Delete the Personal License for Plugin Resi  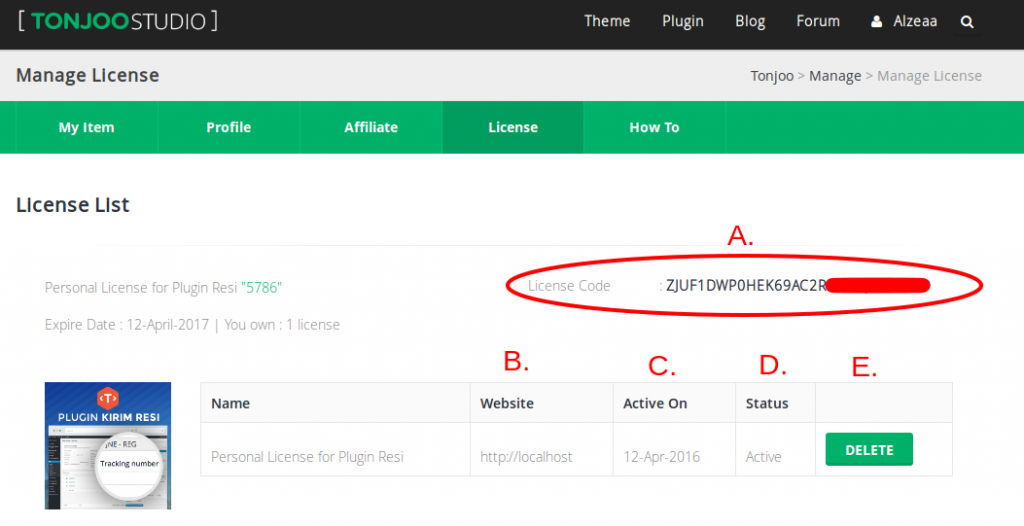(869, 450)
